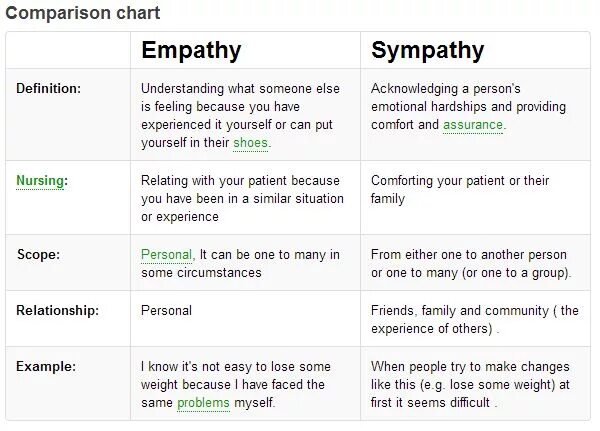Image resolution: width=600 pixels, height=431 pixels.
Task: Select the "Empathy" column header
Action: pos(191,50)
